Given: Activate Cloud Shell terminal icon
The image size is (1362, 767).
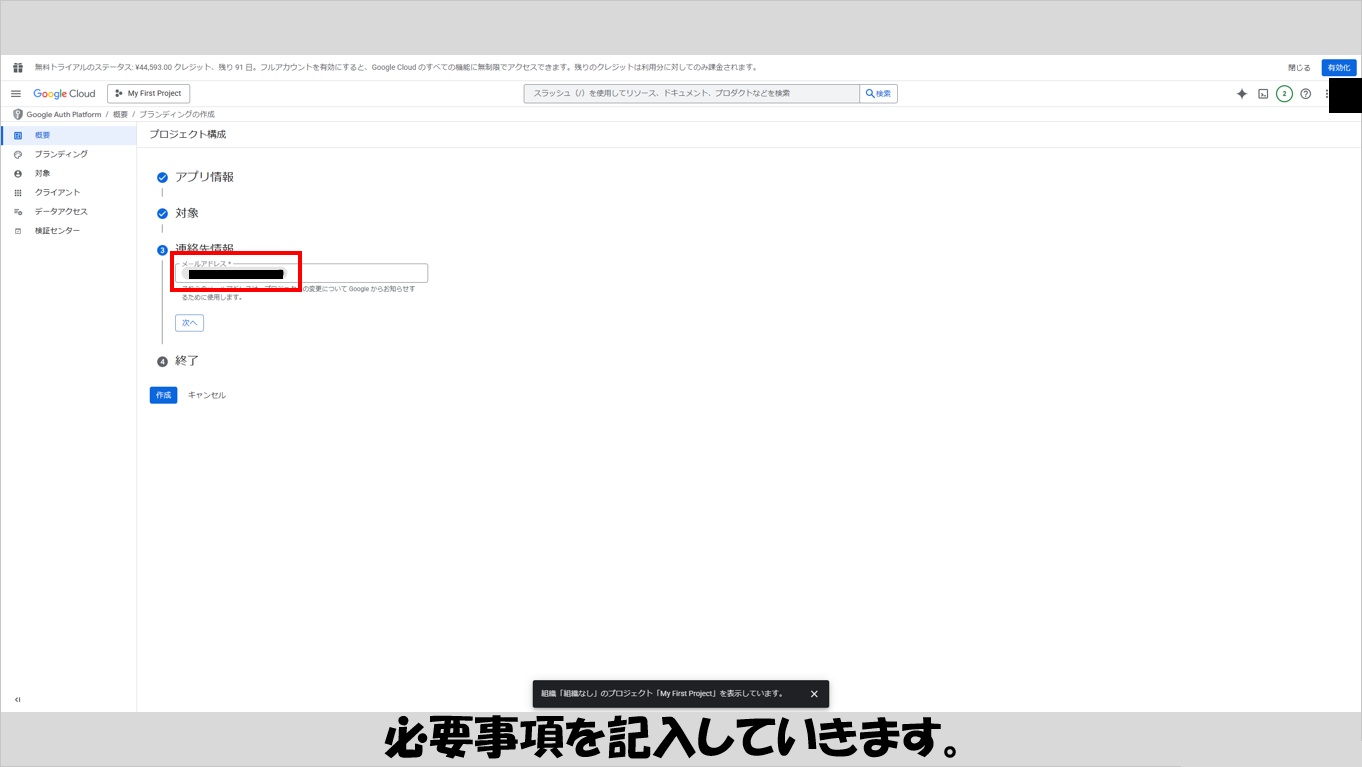Looking at the screenshot, I should point(1263,94).
